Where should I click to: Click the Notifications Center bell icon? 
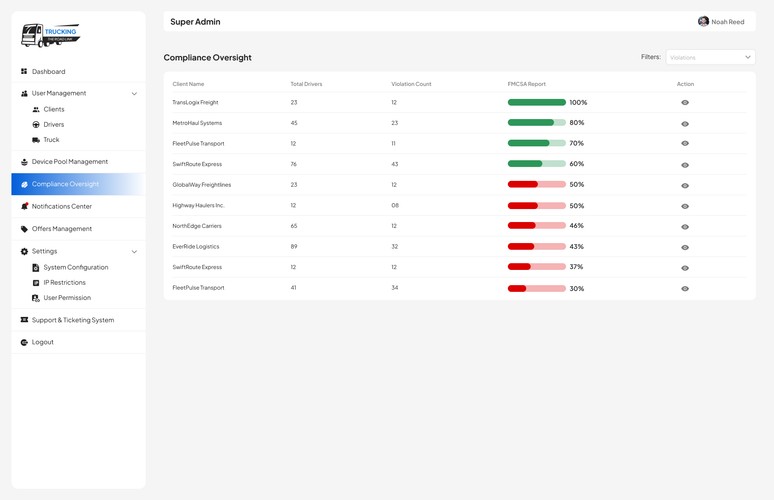coord(24,206)
